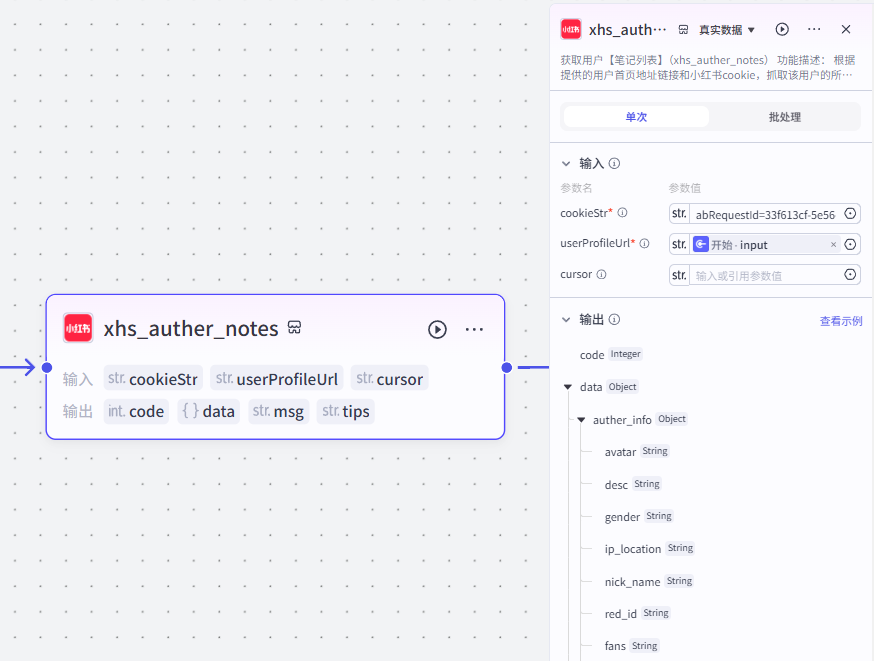The width and height of the screenshot is (874, 661).
Task: Click inside the cookieStr value field
Action: [765, 213]
